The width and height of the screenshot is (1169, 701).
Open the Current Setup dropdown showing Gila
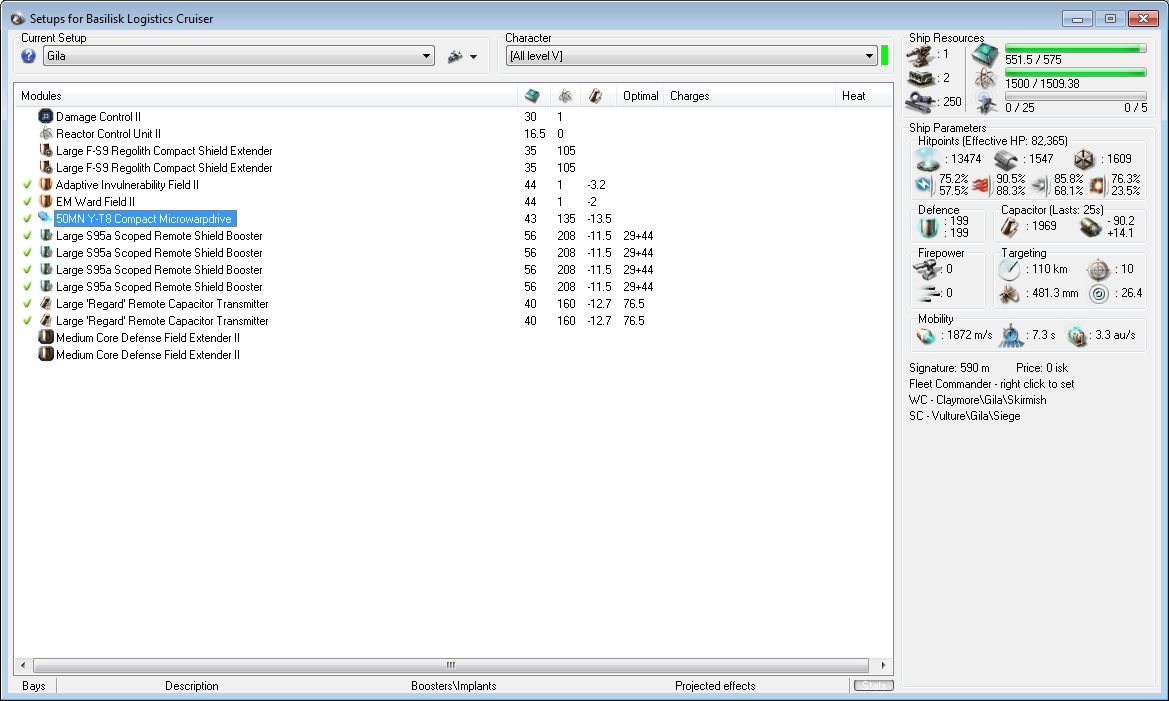(x=239, y=56)
